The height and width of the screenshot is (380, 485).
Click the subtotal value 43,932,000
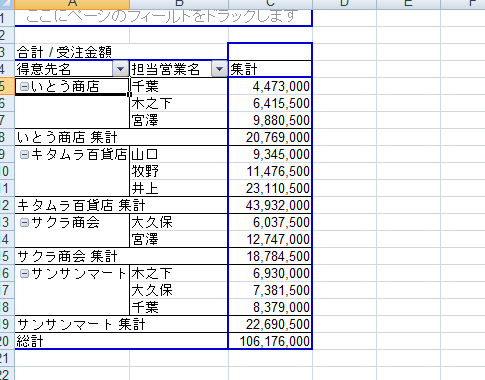[x=270, y=205]
